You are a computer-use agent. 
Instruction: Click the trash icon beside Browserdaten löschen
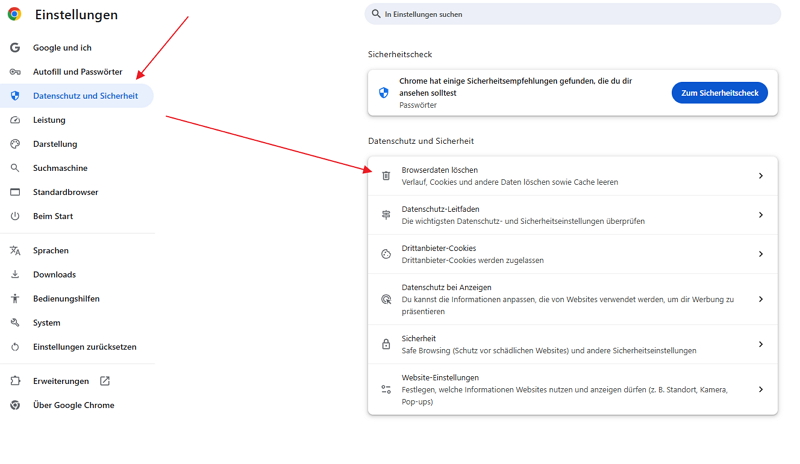(x=386, y=176)
